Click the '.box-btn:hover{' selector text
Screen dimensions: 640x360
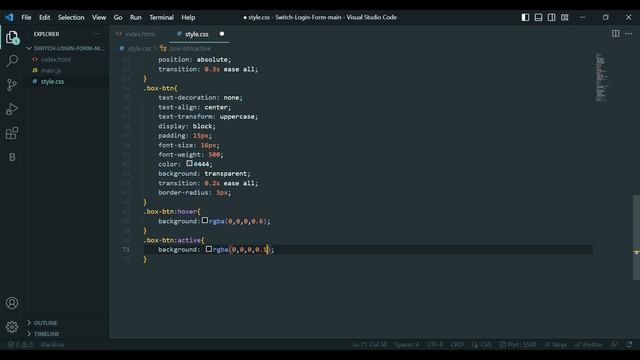[172, 211]
